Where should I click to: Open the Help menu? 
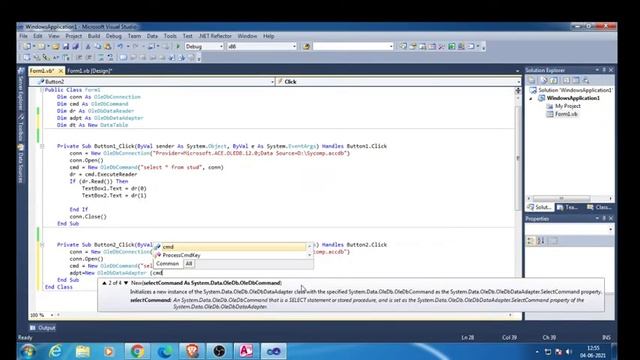pos(269,36)
